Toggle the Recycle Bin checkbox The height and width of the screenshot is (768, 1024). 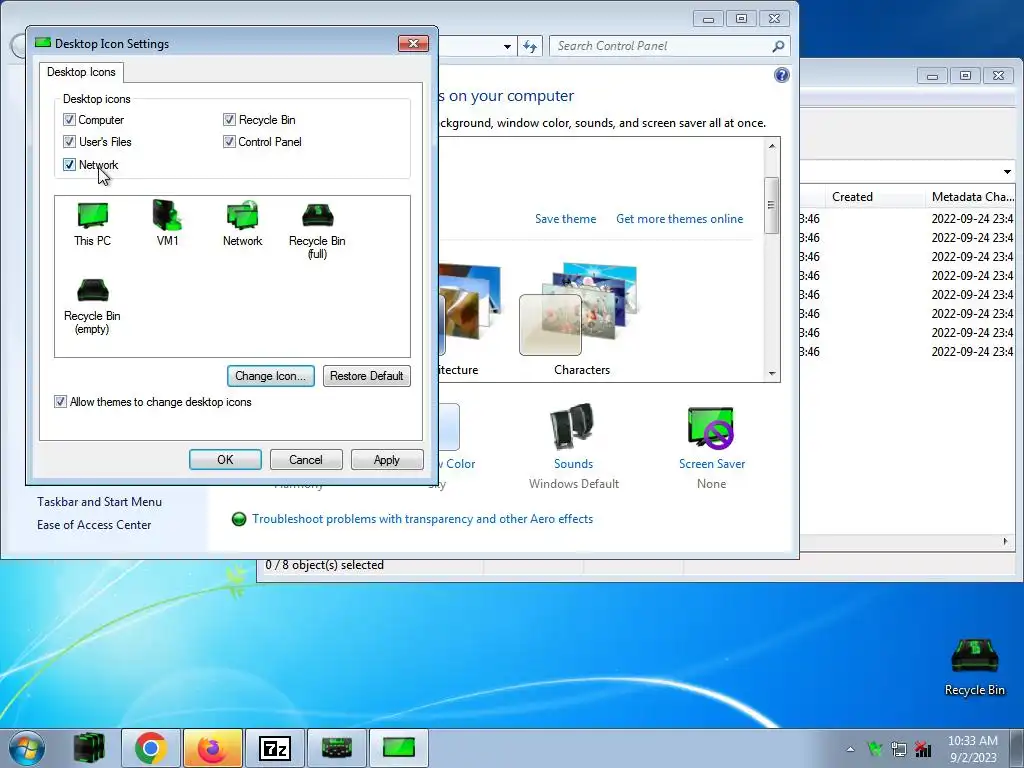tap(229, 120)
